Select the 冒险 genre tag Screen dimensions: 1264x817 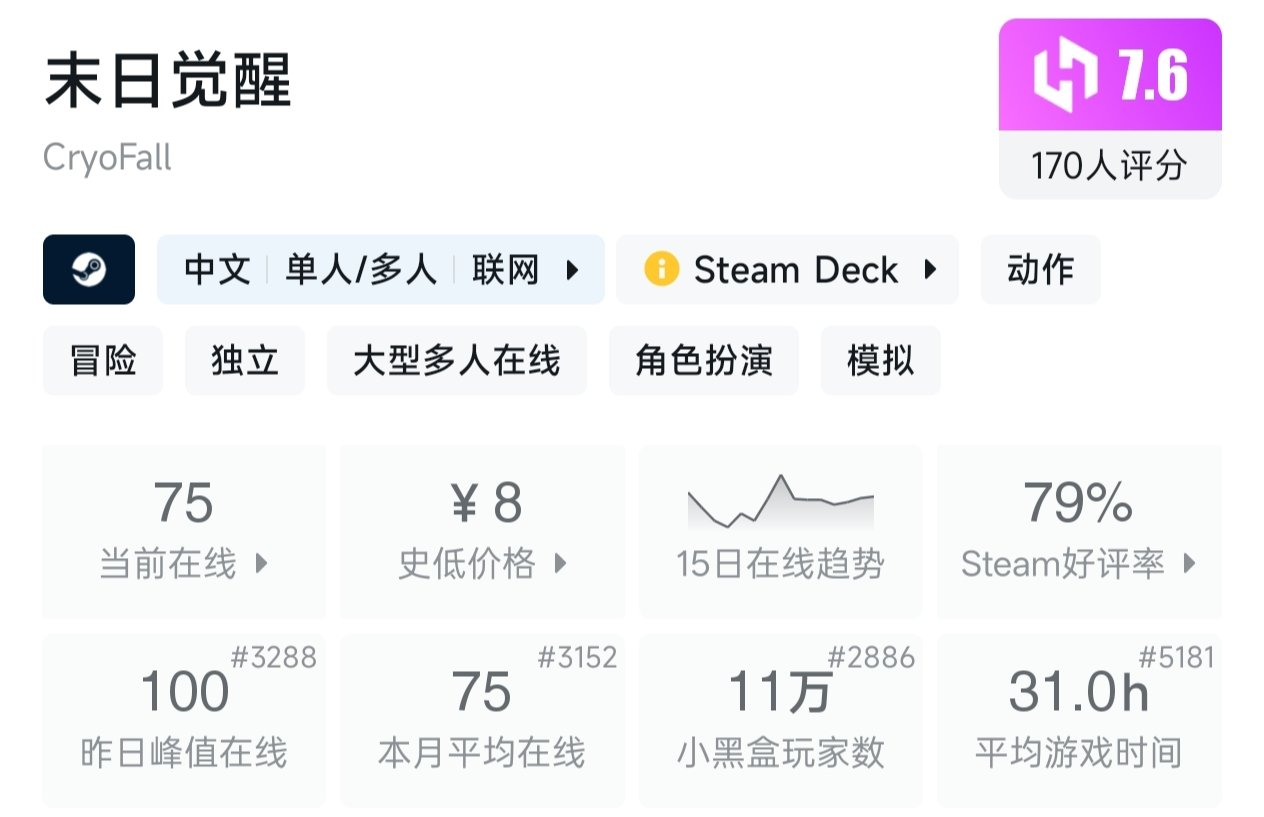(x=103, y=361)
